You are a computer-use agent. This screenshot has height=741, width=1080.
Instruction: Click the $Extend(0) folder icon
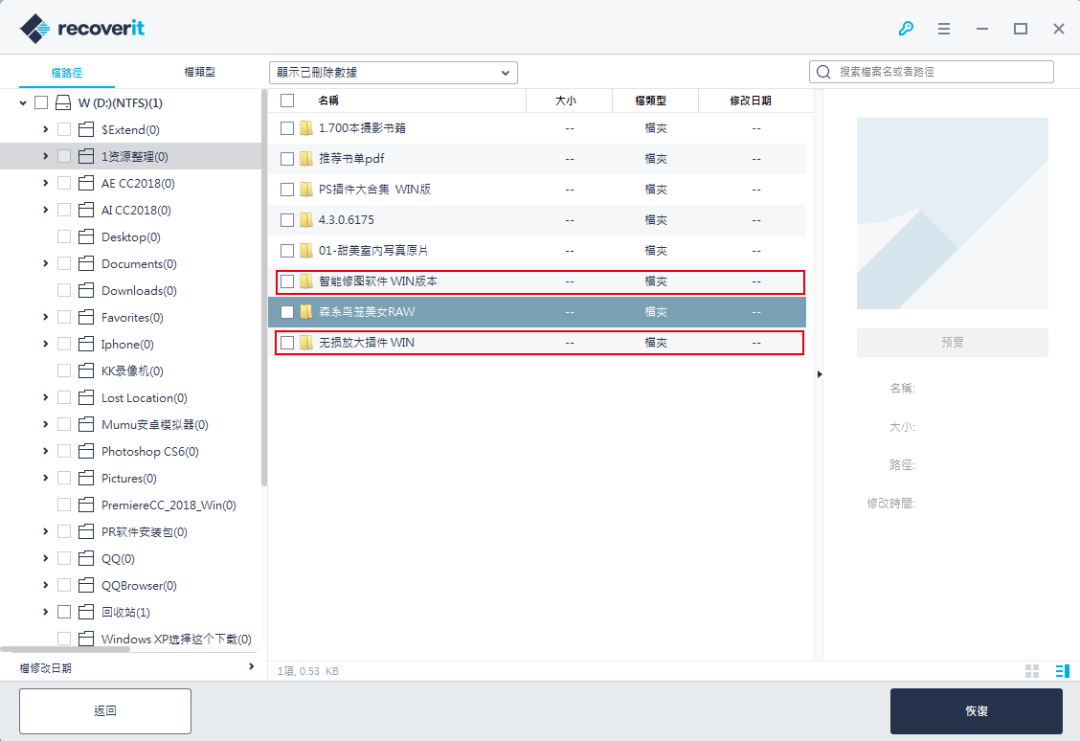tap(86, 129)
